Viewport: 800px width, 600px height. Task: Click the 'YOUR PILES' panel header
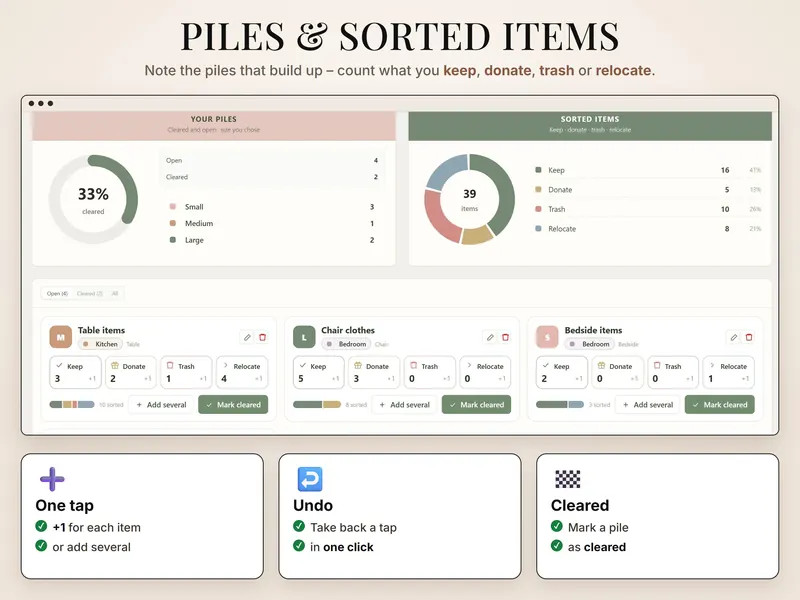[x=214, y=126]
